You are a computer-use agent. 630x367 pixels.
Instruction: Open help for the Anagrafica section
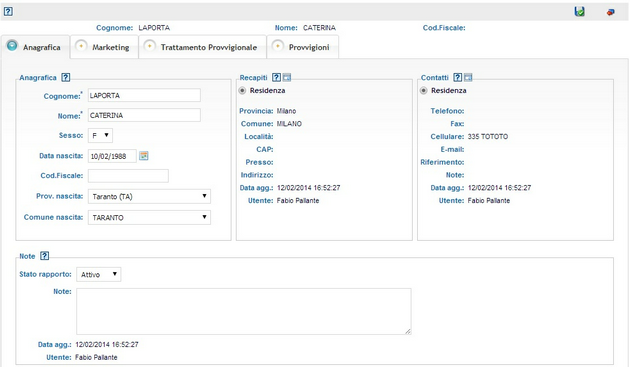(x=65, y=77)
